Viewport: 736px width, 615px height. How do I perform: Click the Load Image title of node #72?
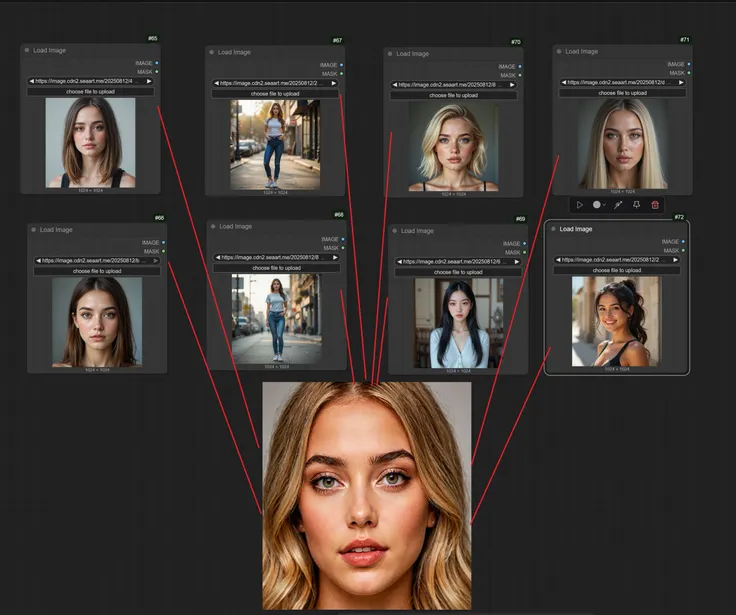576,229
